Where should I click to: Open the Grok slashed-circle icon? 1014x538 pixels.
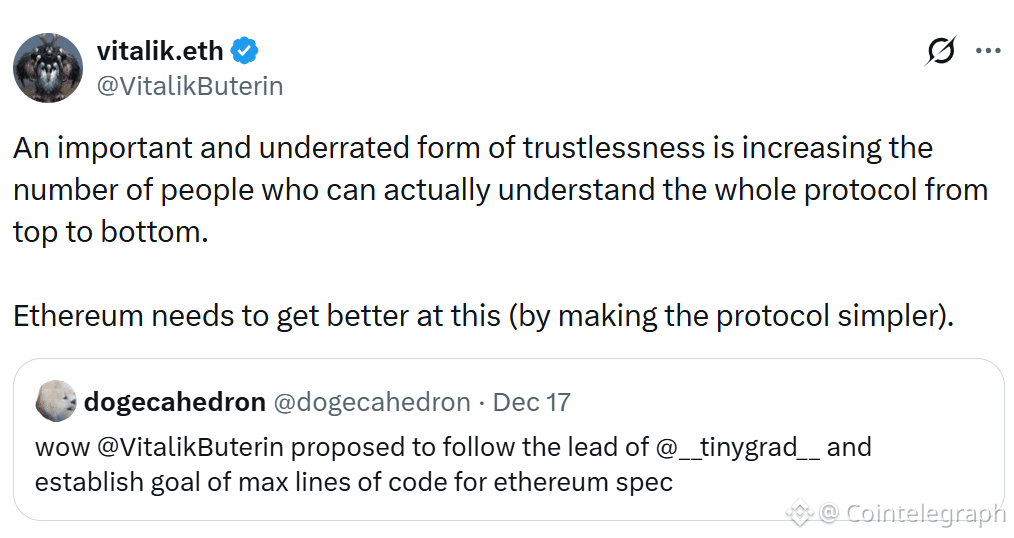point(940,50)
